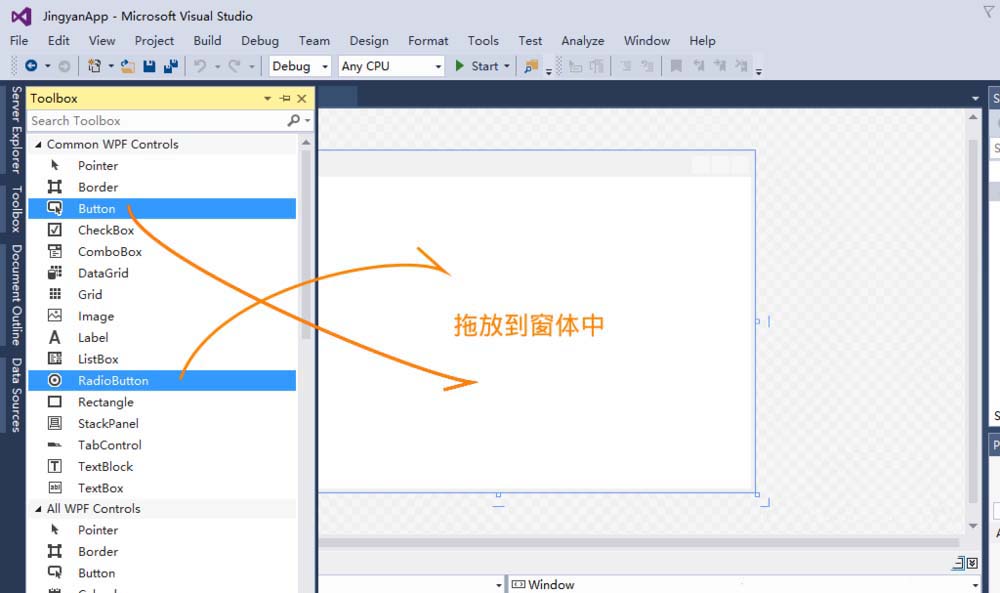Select the RadioButton control in Toolbox
The image size is (1000, 593).
(x=162, y=380)
